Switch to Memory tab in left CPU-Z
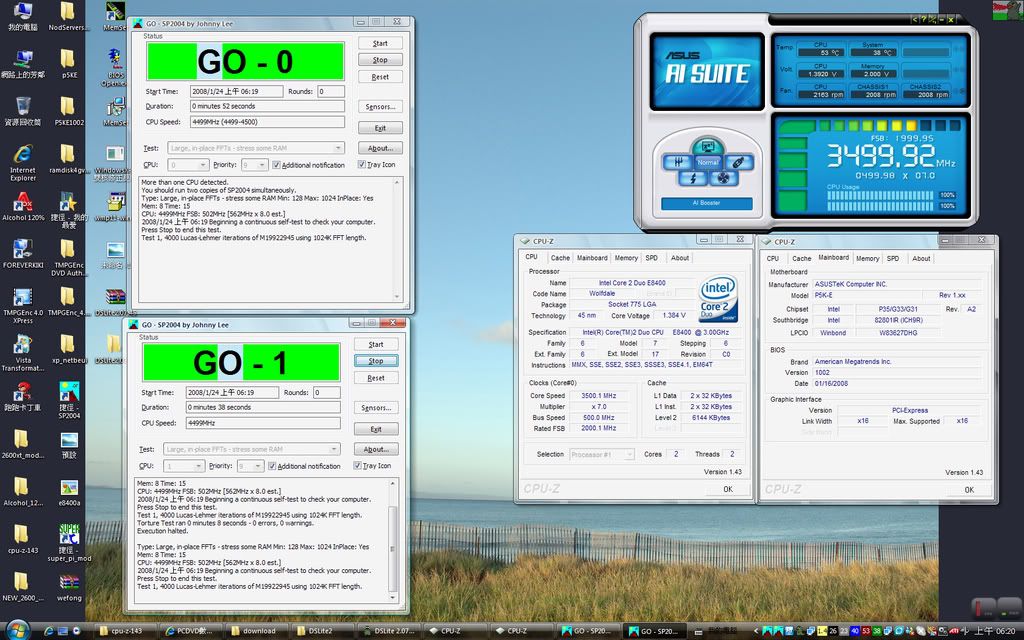 [626, 258]
